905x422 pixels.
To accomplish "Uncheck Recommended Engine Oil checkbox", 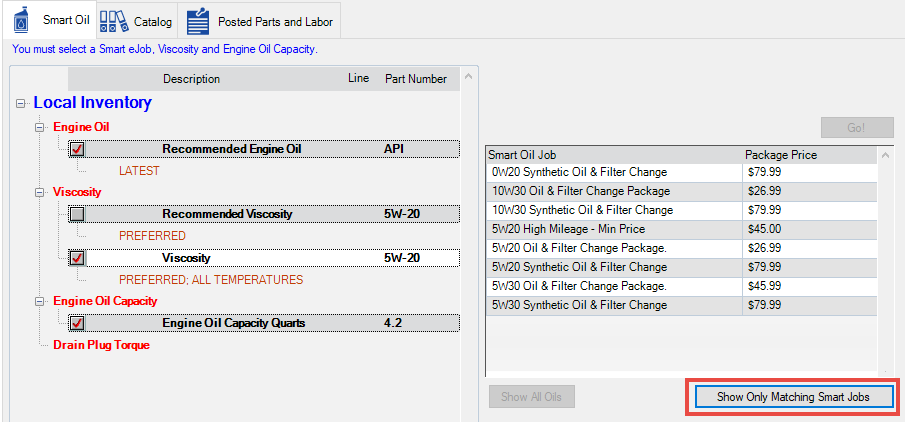I will click(77, 150).
